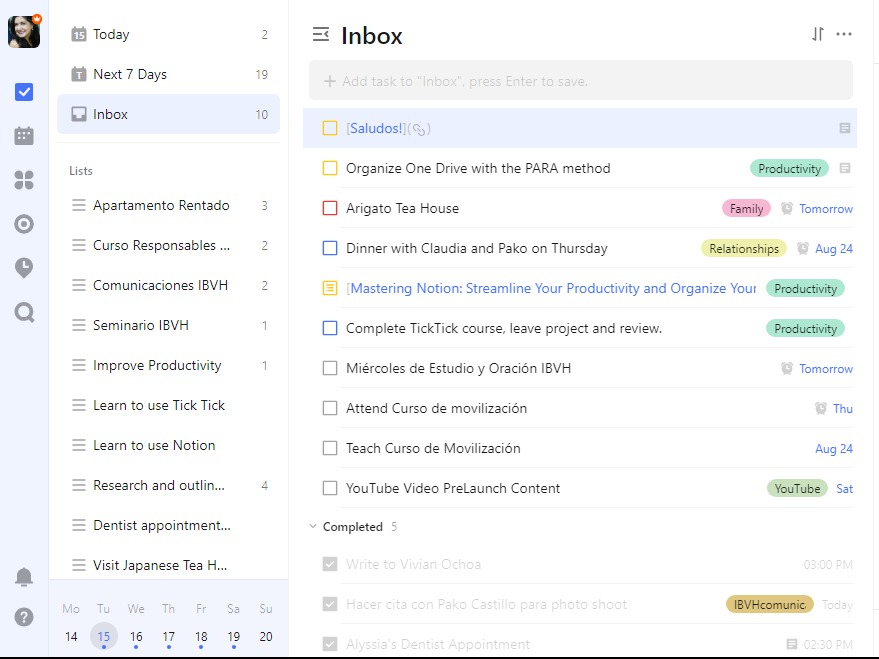Click the Family tag on Arigato Tea House
This screenshot has height=659, width=879.
(x=746, y=208)
